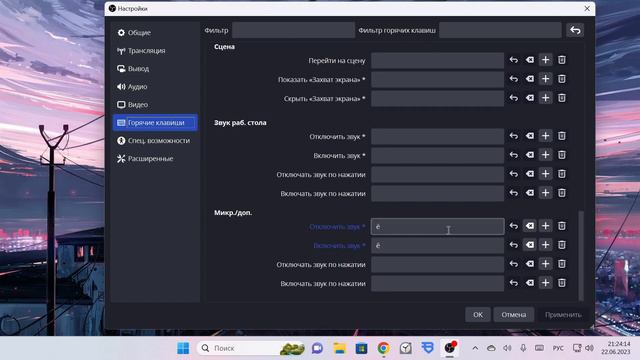The width and height of the screenshot is (640, 360).
Task: Go to the Видео settings section
Action: [x=155, y=104]
